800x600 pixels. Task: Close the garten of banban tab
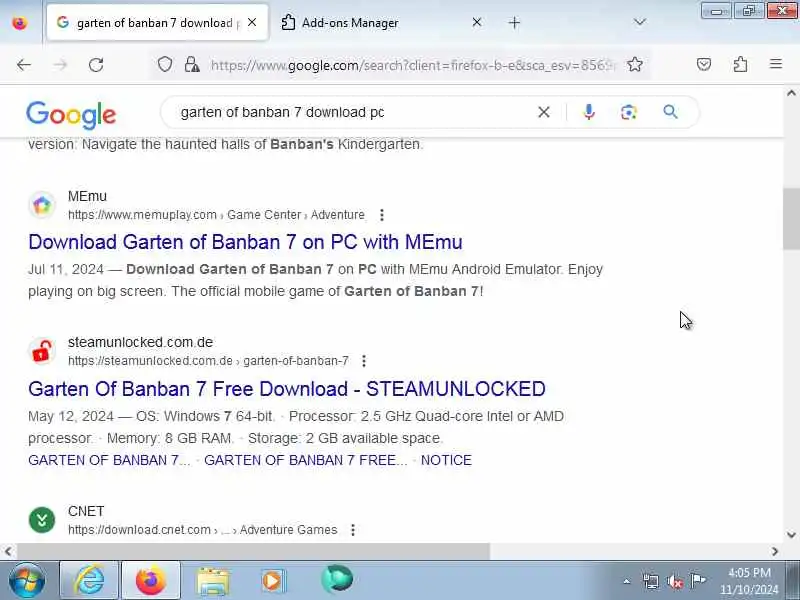(x=252, y=22)
